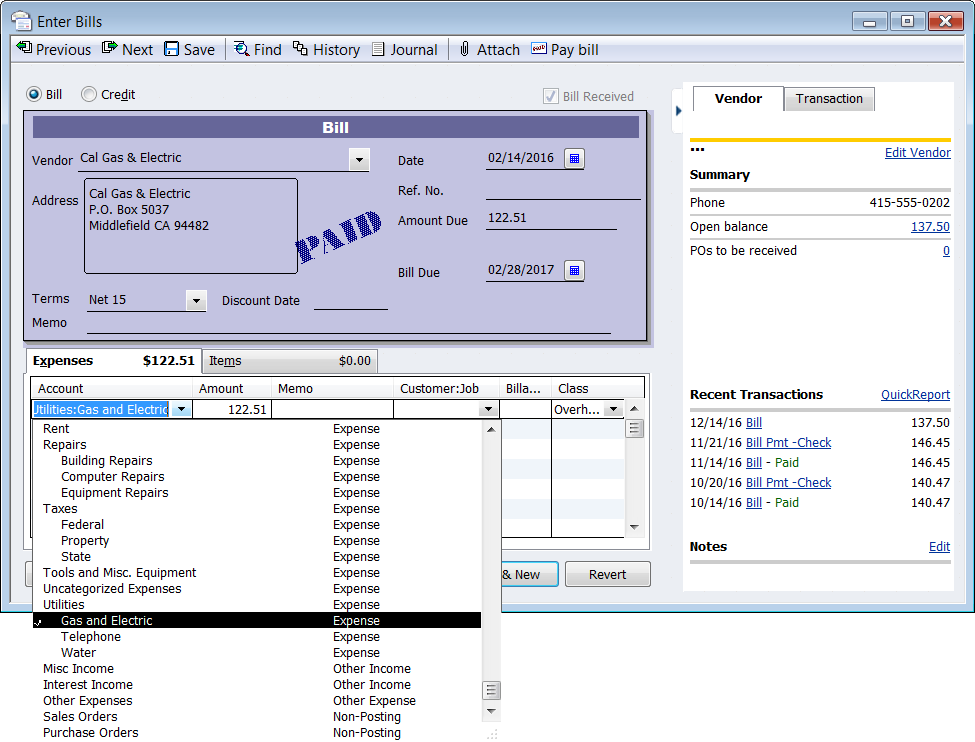Click the Edit Vendor link
The image size is (975, 742).
[917, 153]
